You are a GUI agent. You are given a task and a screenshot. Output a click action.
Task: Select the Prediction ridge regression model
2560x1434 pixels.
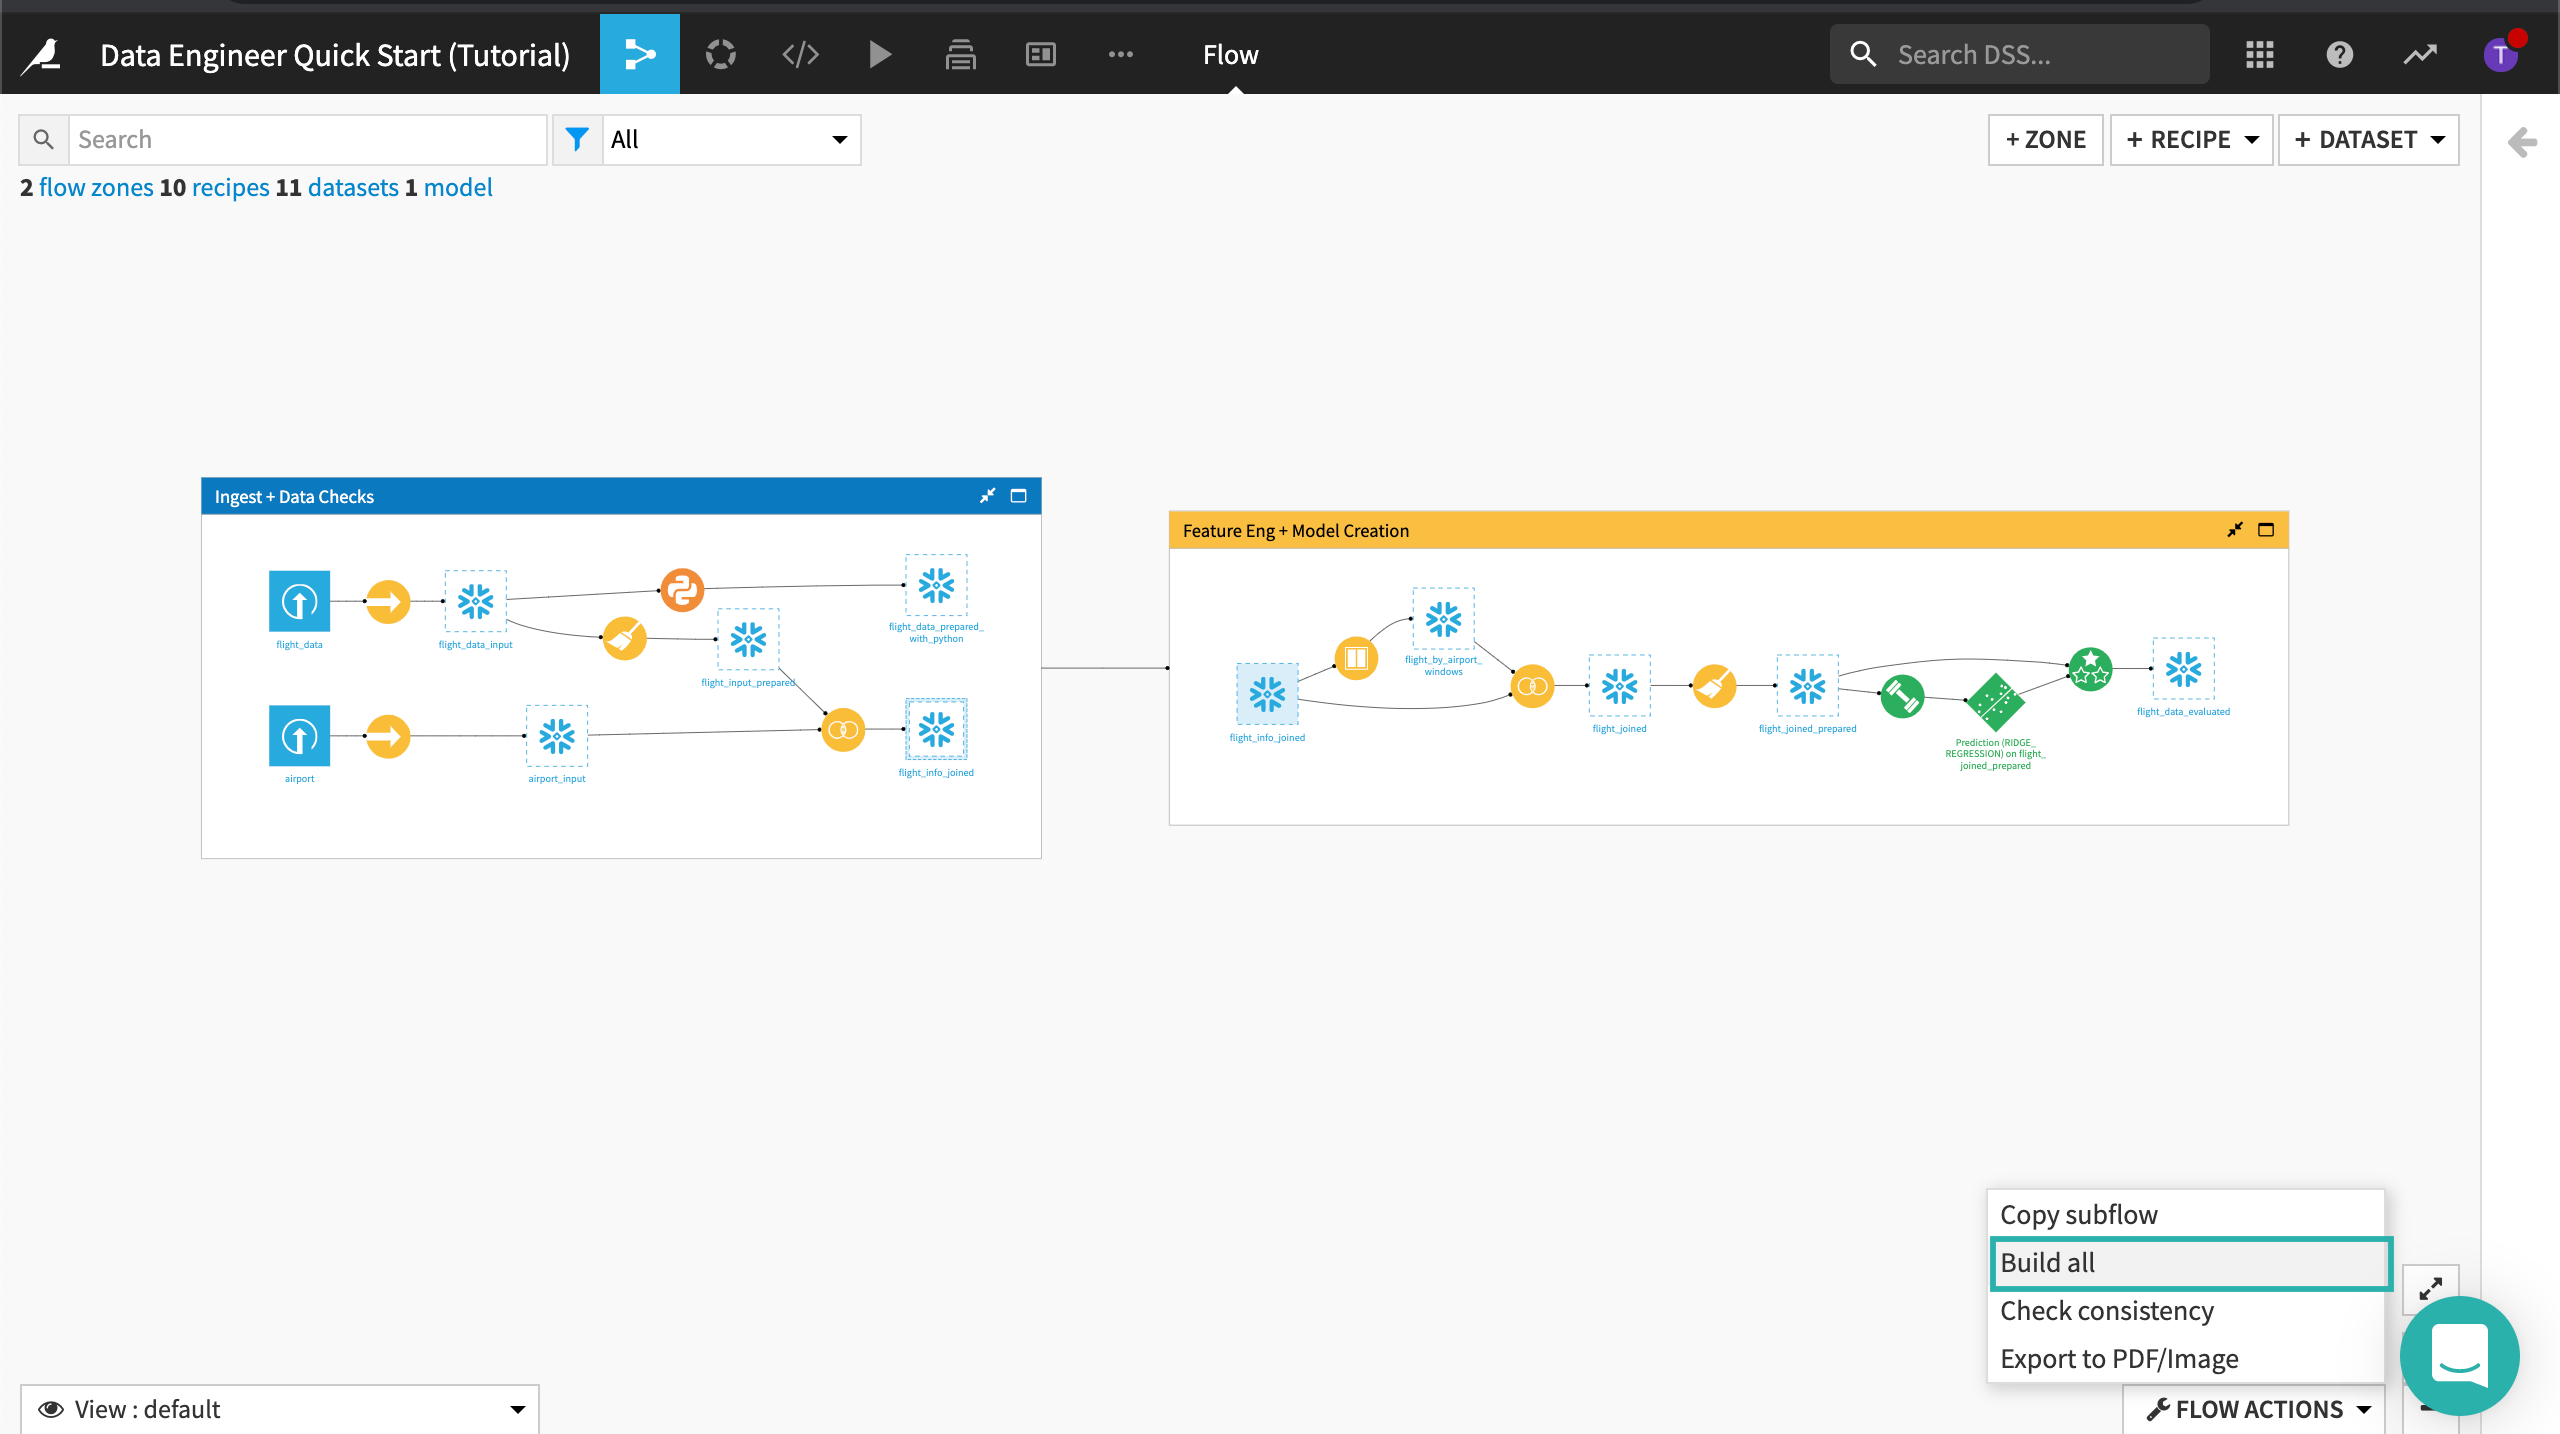[1995, 702]
